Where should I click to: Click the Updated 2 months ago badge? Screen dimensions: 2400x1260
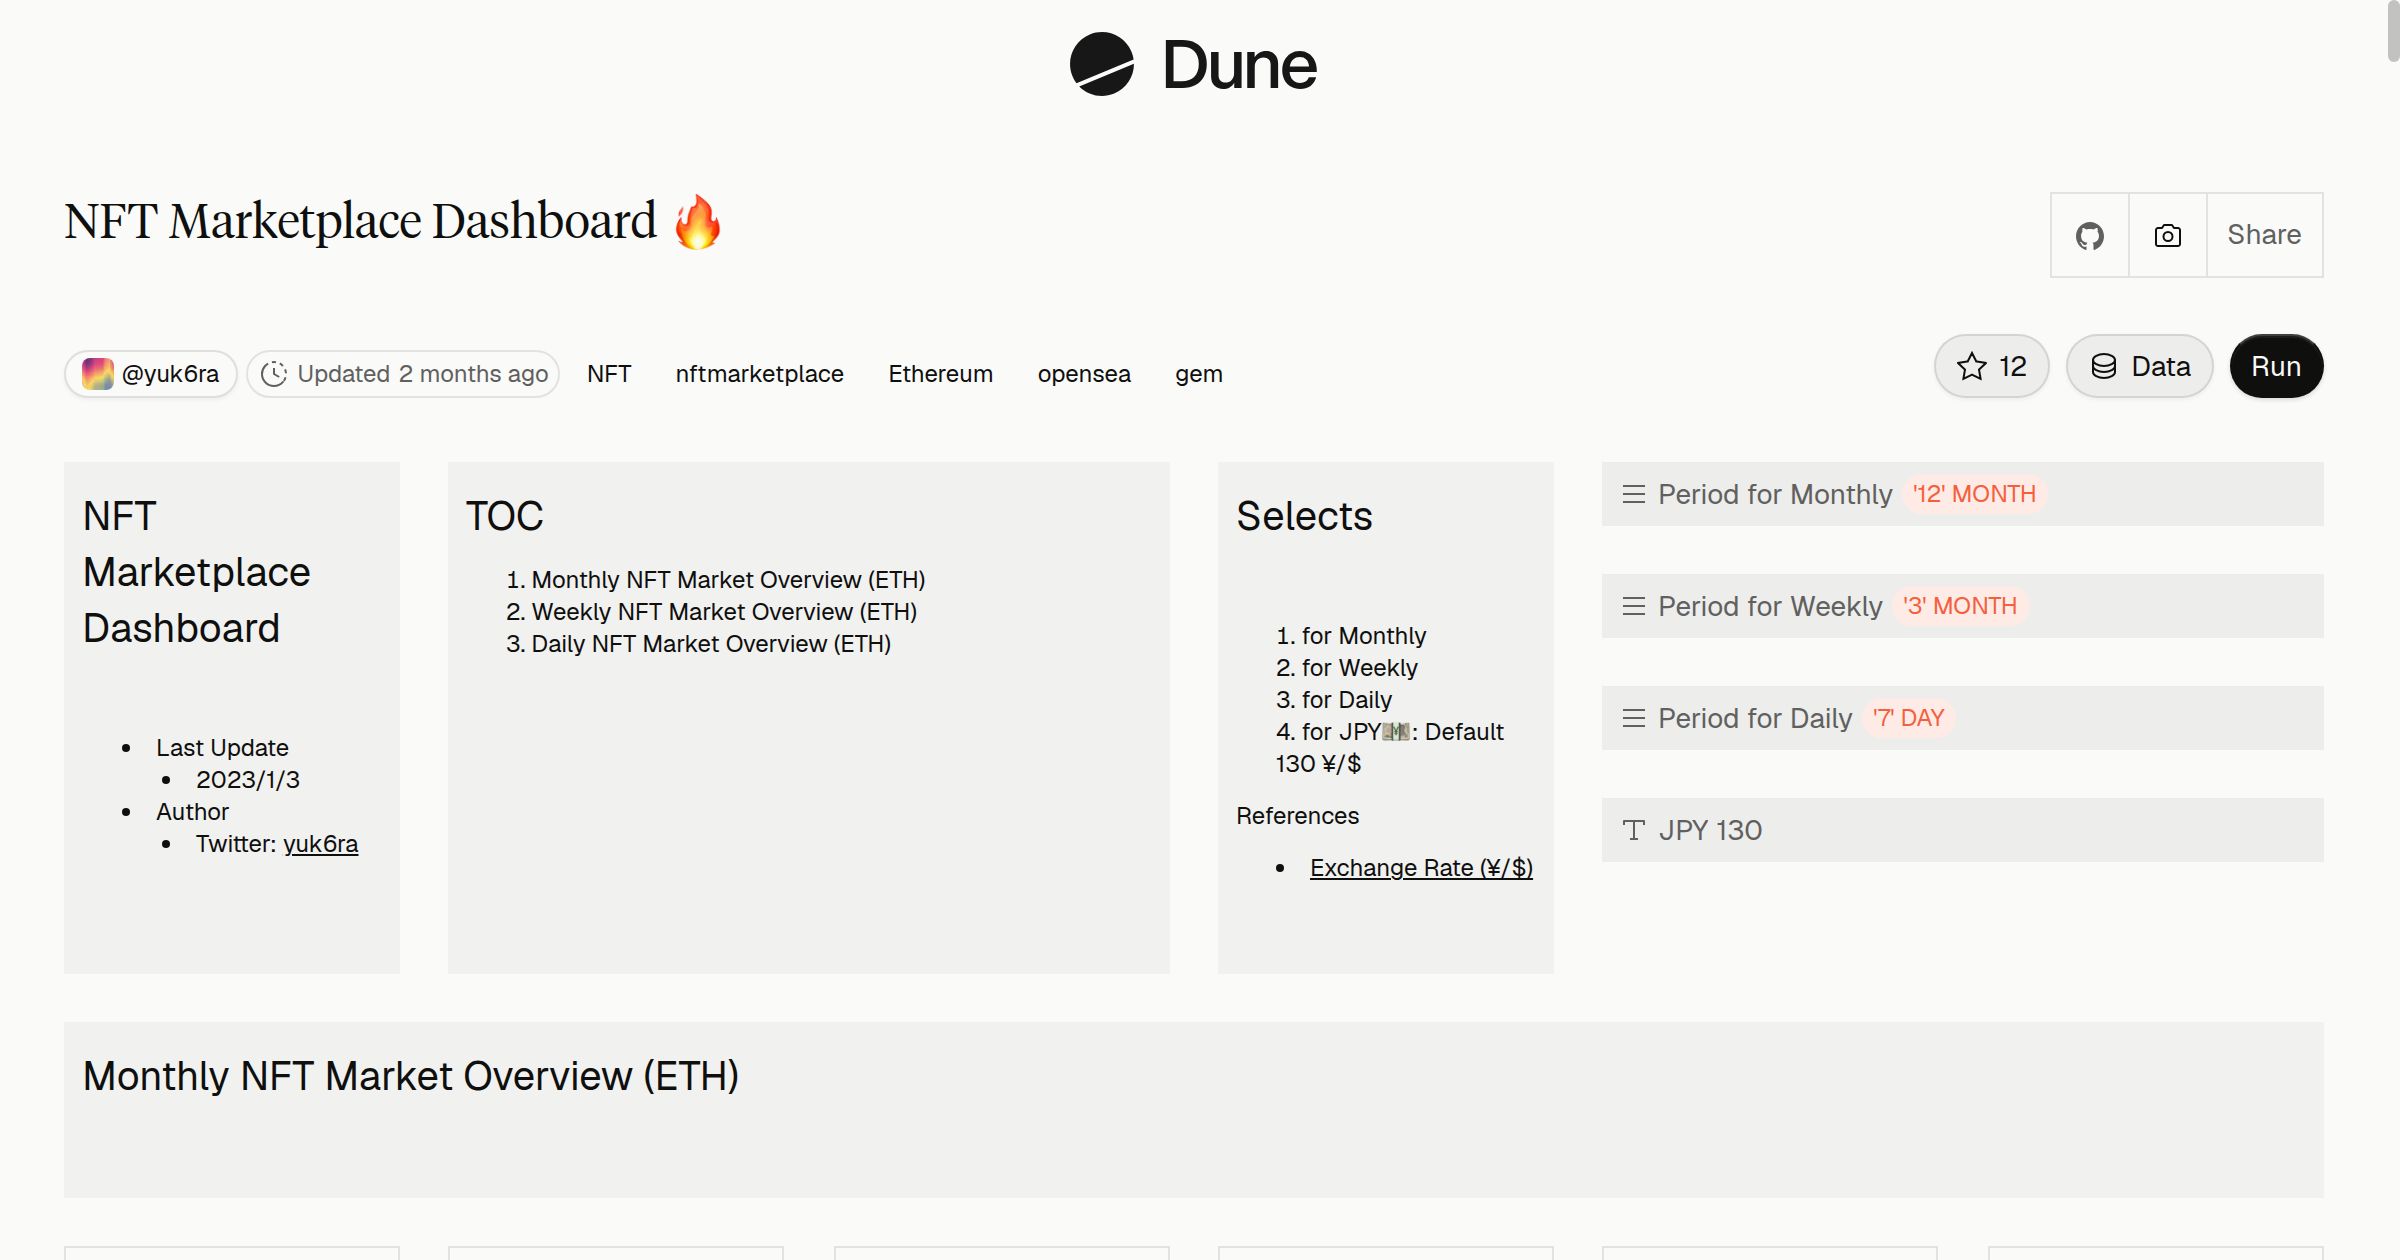point(403,374)
